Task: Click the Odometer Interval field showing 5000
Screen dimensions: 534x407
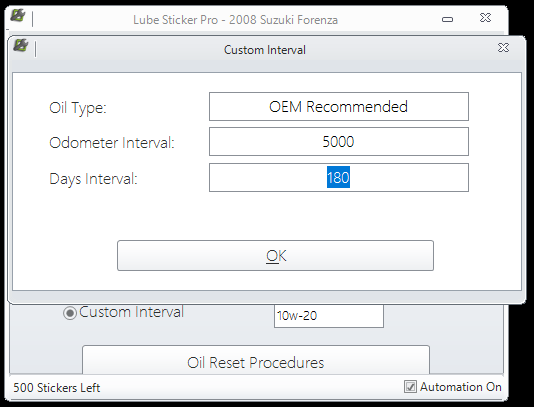Action: coord(339,142)
